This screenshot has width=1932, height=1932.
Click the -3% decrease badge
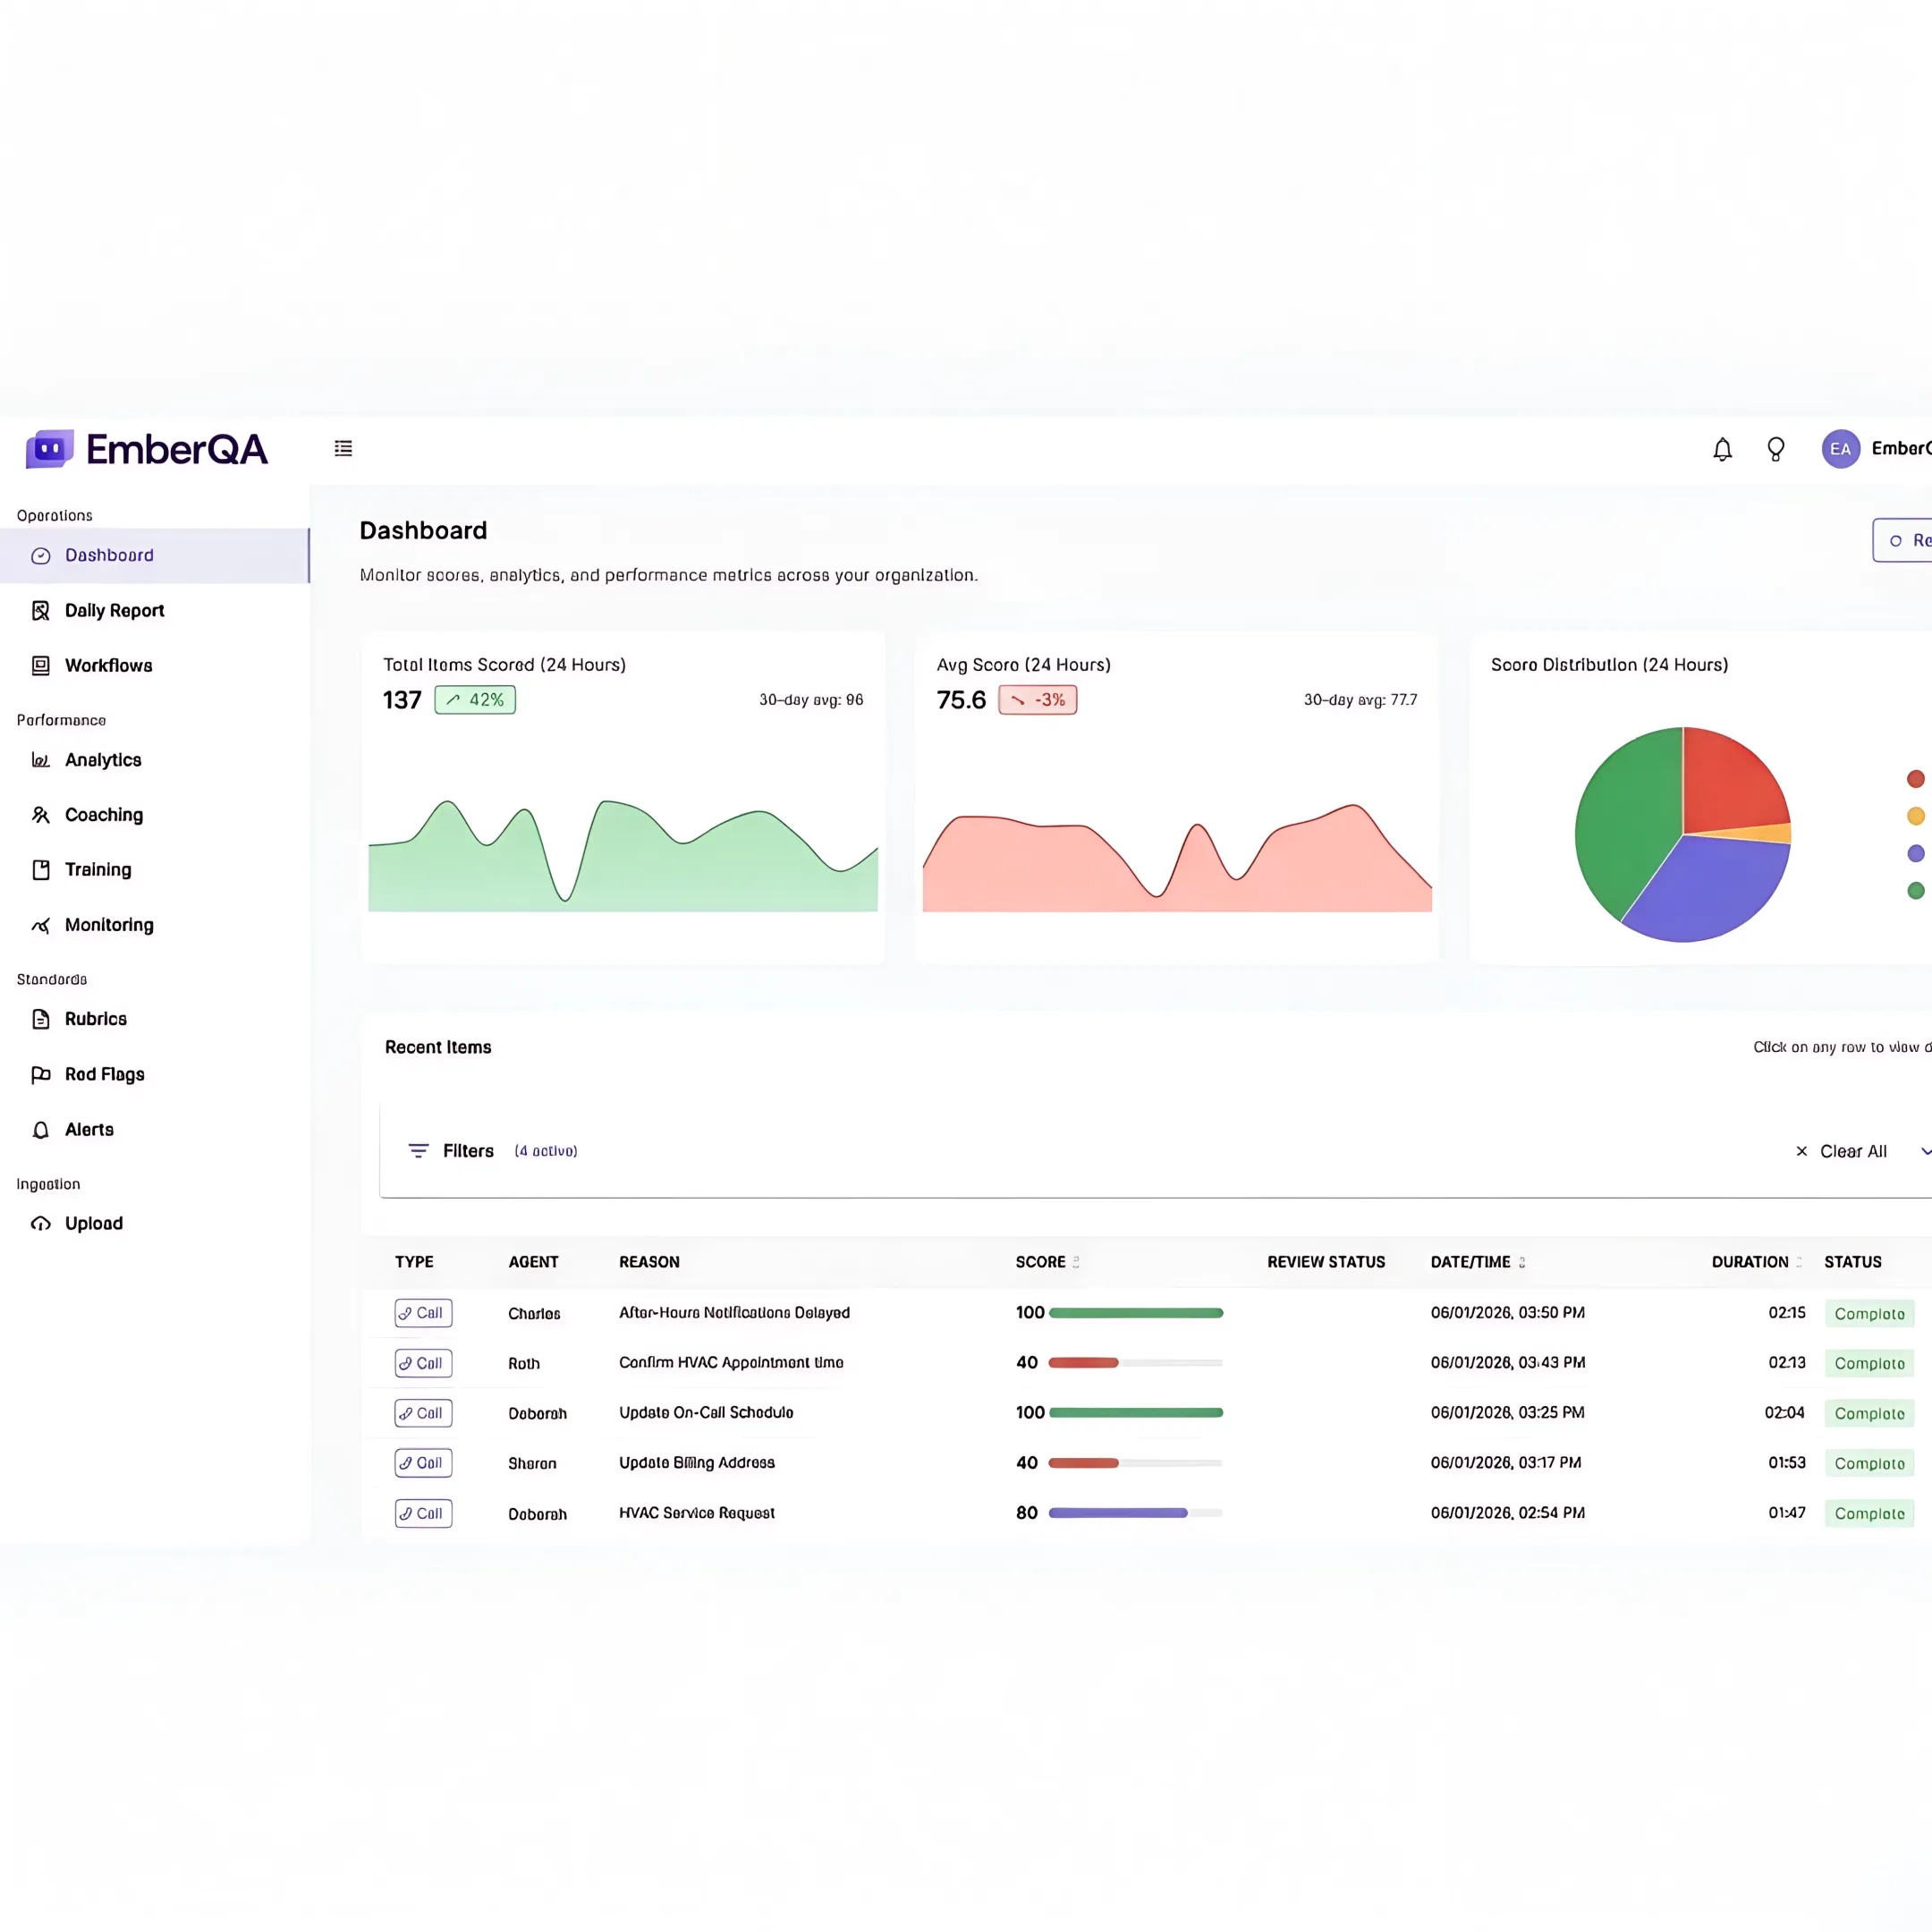click(x=1038, y=700)
